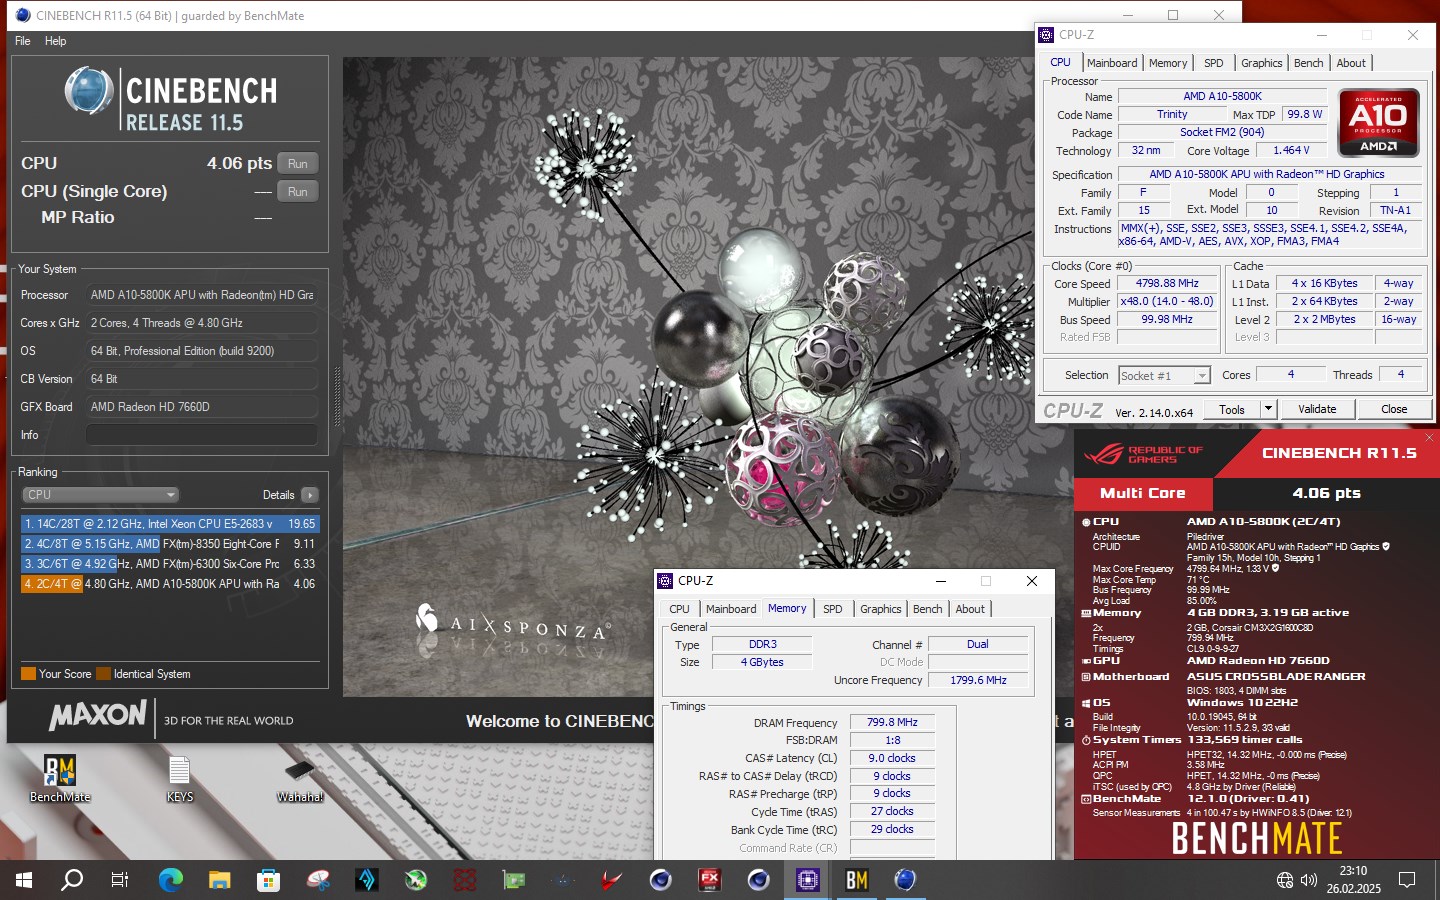
Task: Click the DRAM Frequency value 799.8 MHz
Action: coord(892,722)
